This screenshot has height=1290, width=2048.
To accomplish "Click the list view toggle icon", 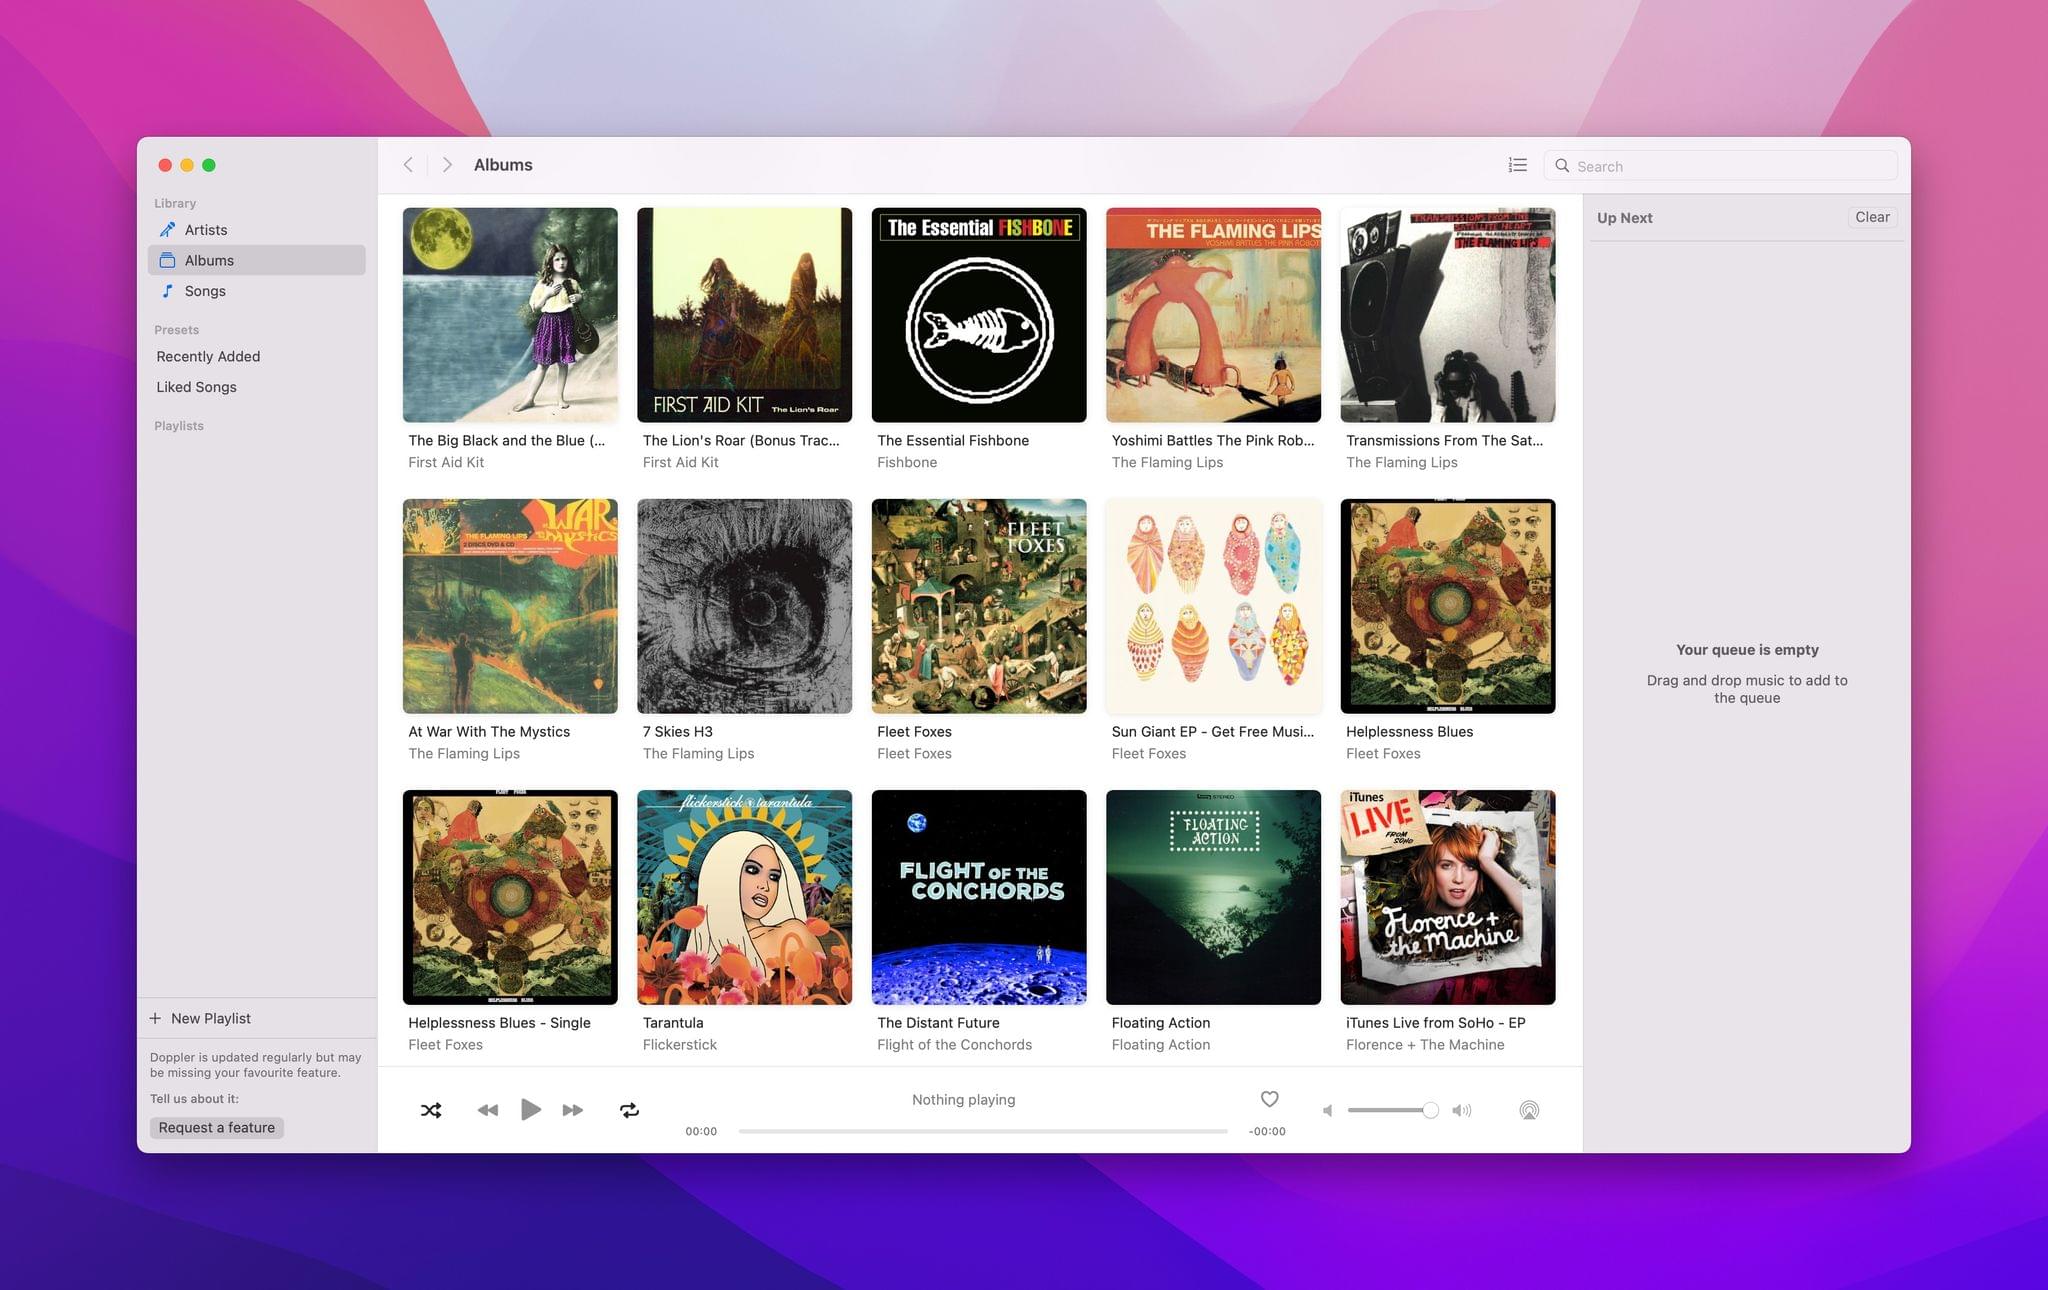I will (x=1516, y=165).
